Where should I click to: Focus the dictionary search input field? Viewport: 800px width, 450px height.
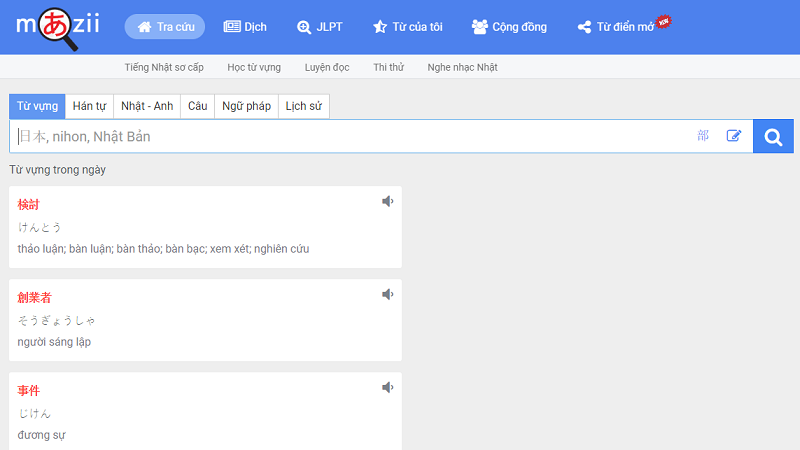point(350,136)
